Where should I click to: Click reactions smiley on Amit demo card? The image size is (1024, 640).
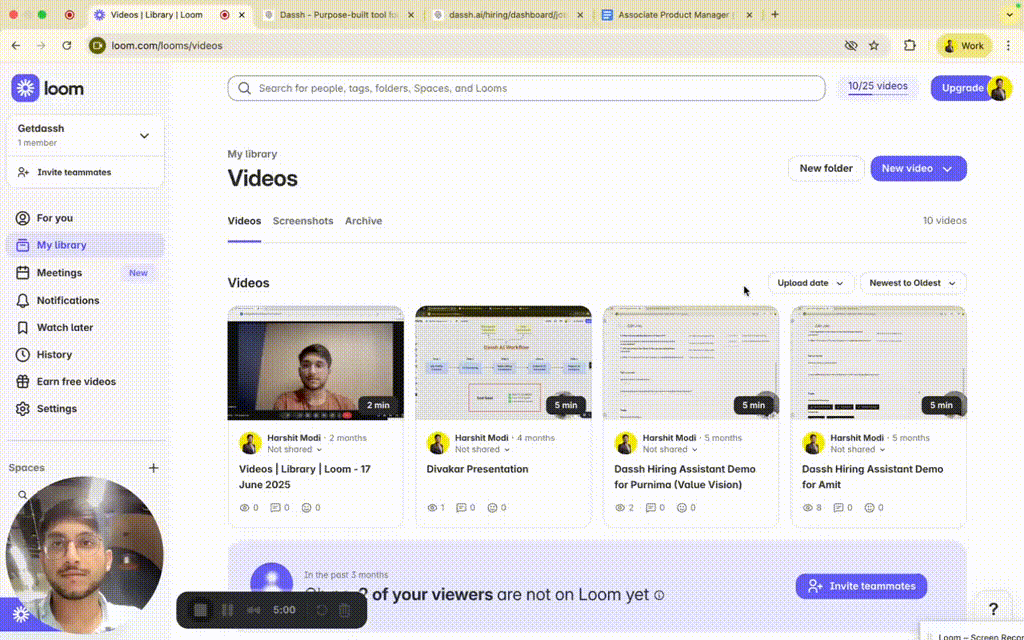869,507
